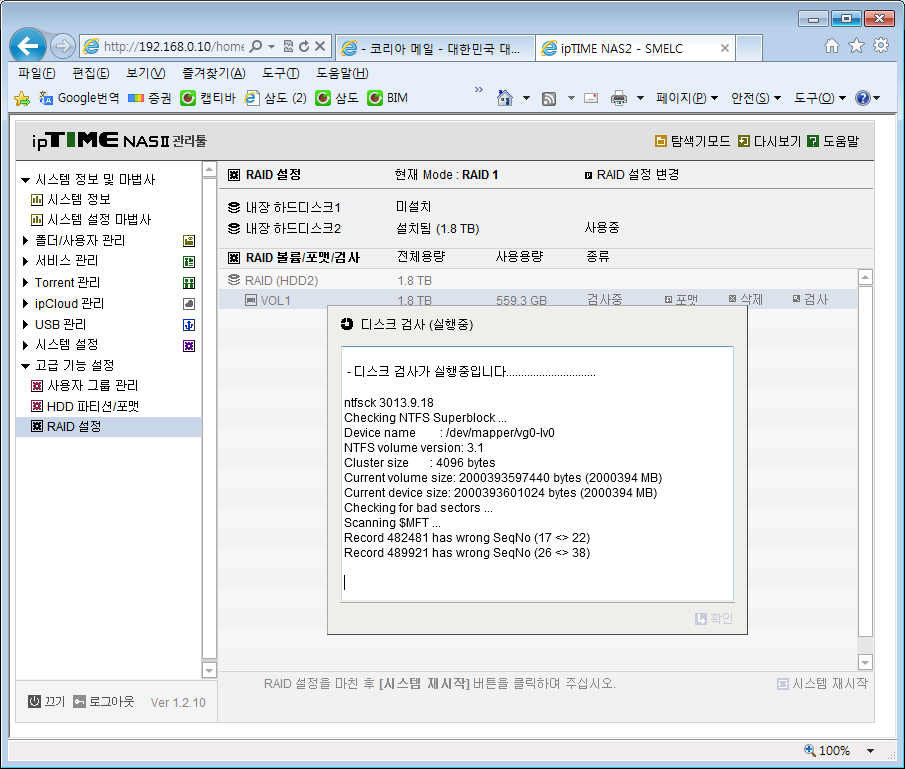Image resolution: width=905 pixels, height=769 pixels.
Task: Click the RSS feeds icon in command bar
Action: [549, 98]
